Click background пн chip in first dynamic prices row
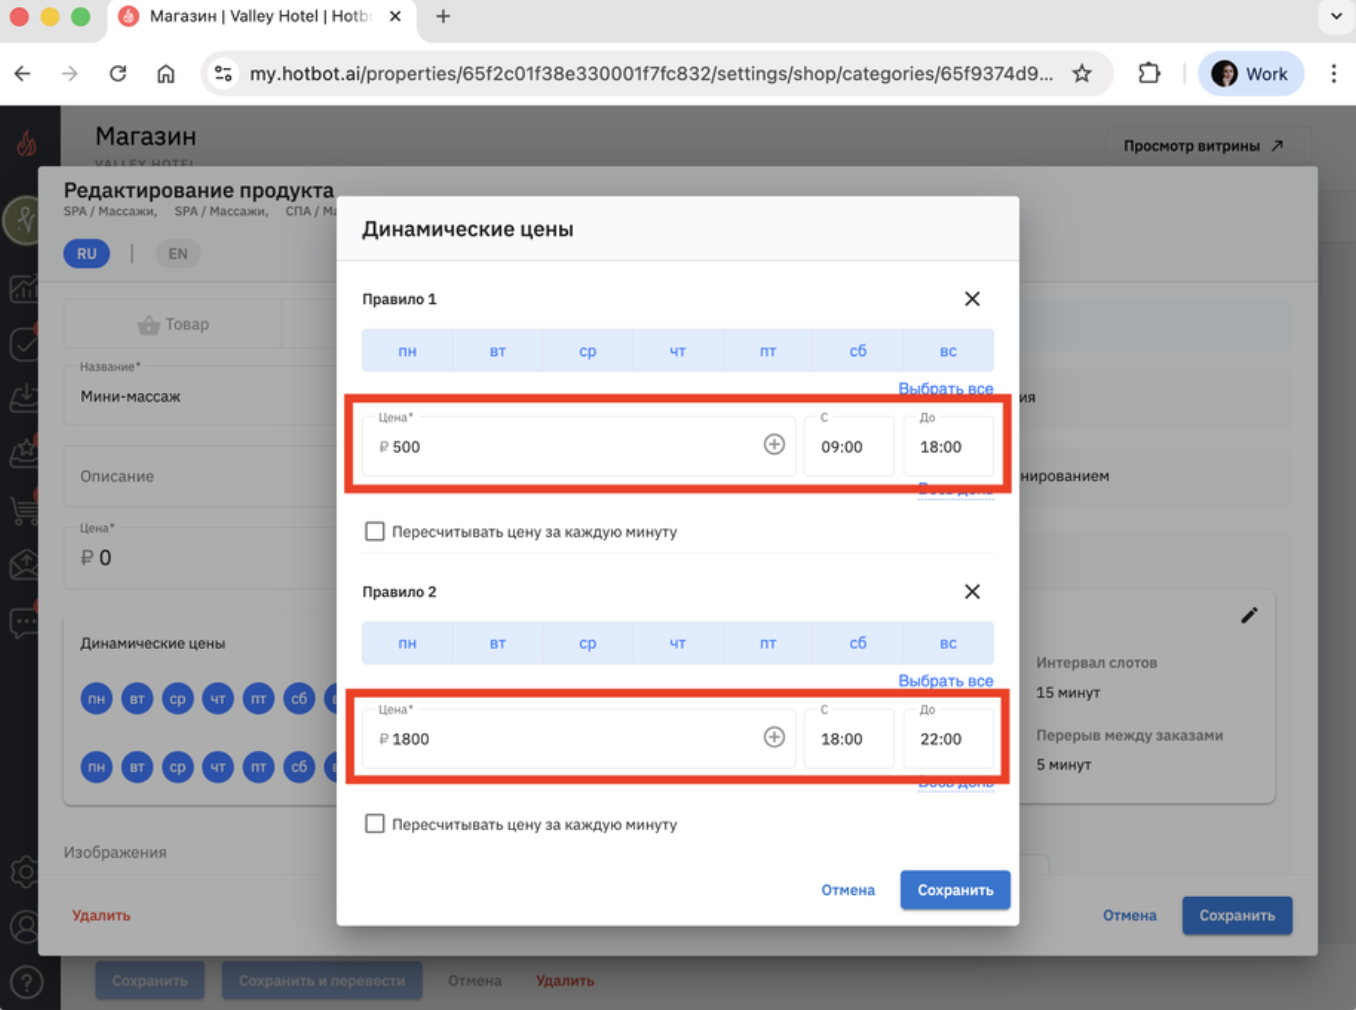Image resolution: width=1356 pixels, height=1010 pixels. pyautogui.click(x=96, y=699)
